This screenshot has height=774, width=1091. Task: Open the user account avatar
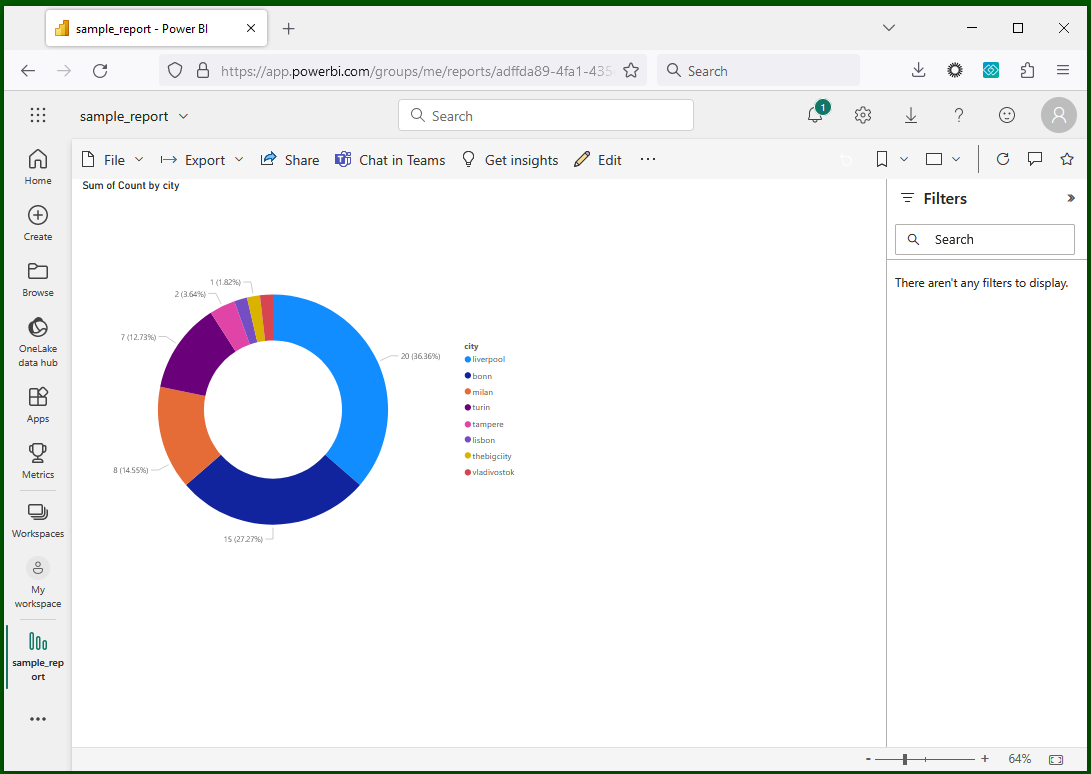click(1058, 115)
